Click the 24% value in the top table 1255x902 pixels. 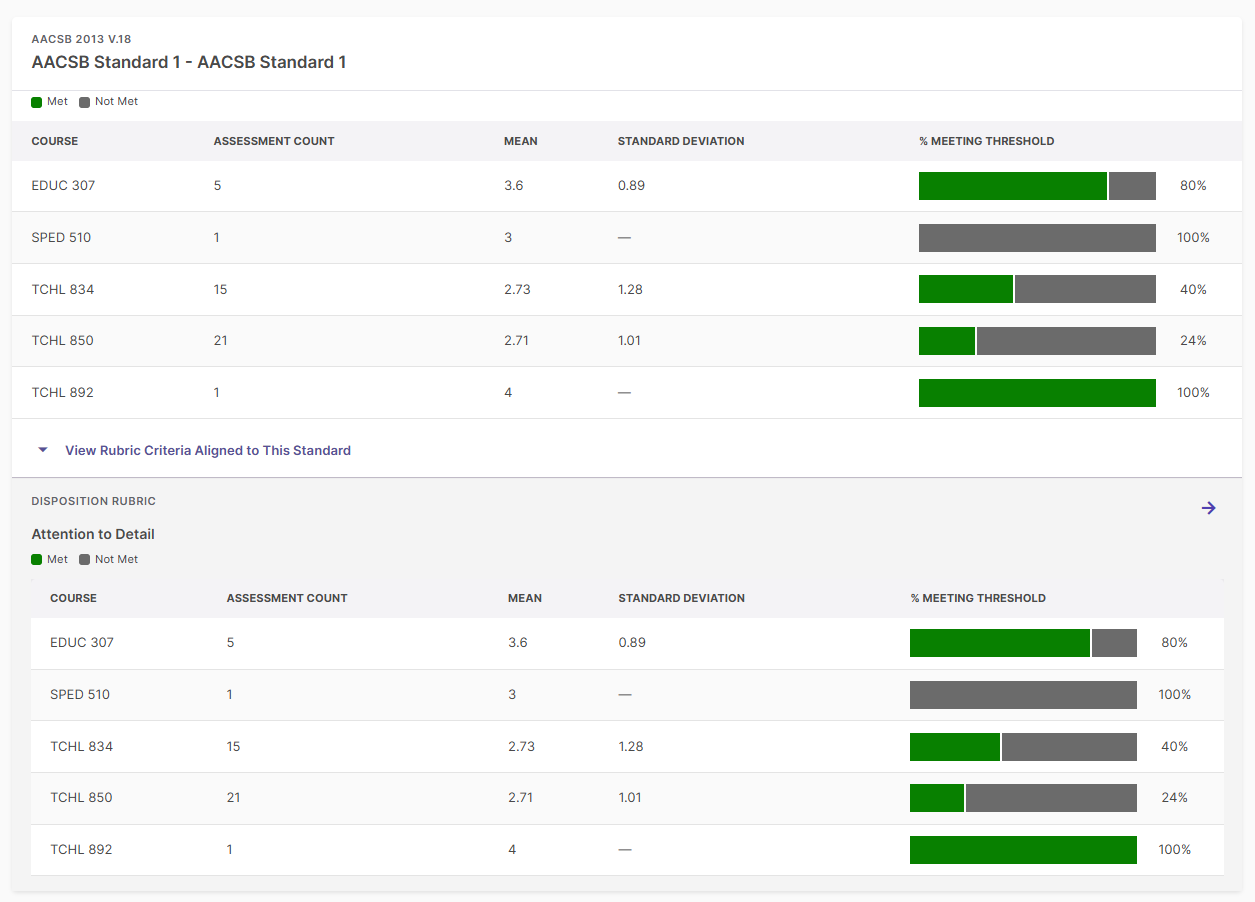(x=1193, y=341)
